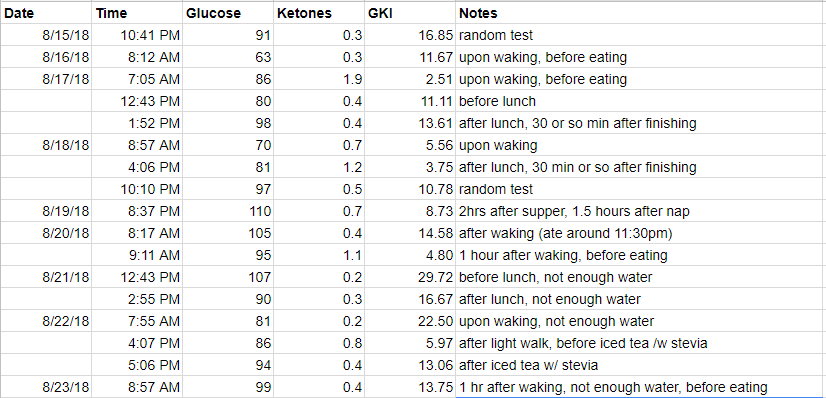This screenshot has width=826, height=398.
Task: Select the GKI value 22.50
Action: pos(410,321)
